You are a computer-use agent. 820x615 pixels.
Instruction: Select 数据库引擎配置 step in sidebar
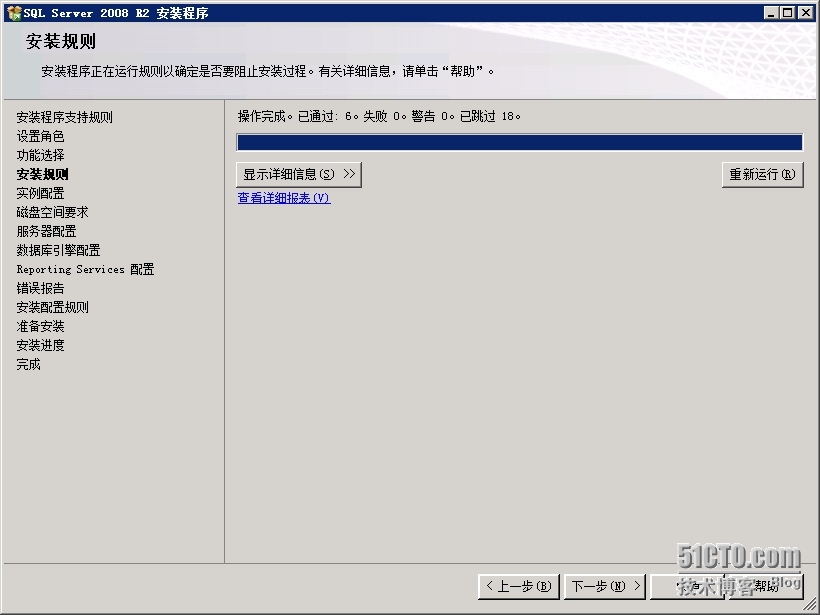pos(58,250)
